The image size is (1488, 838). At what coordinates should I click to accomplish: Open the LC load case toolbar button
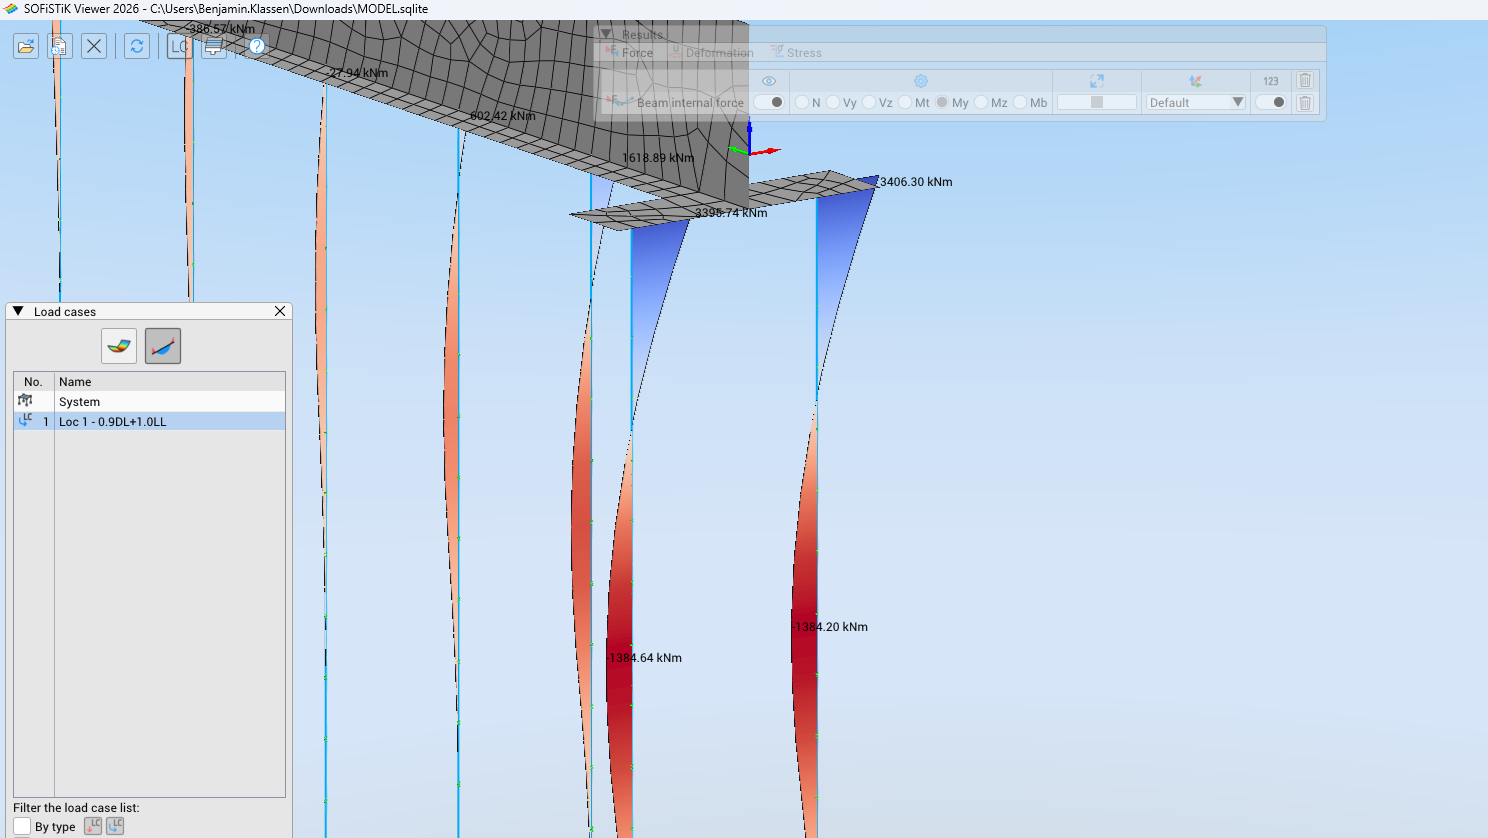point(180,46)
